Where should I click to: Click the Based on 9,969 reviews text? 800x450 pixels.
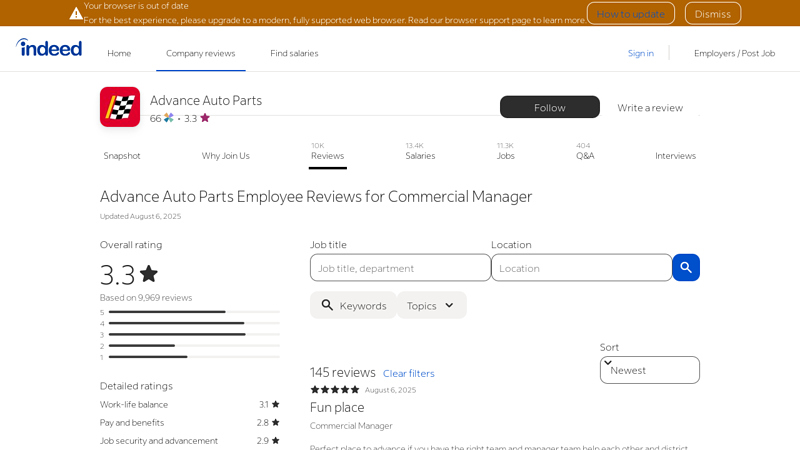146,297
